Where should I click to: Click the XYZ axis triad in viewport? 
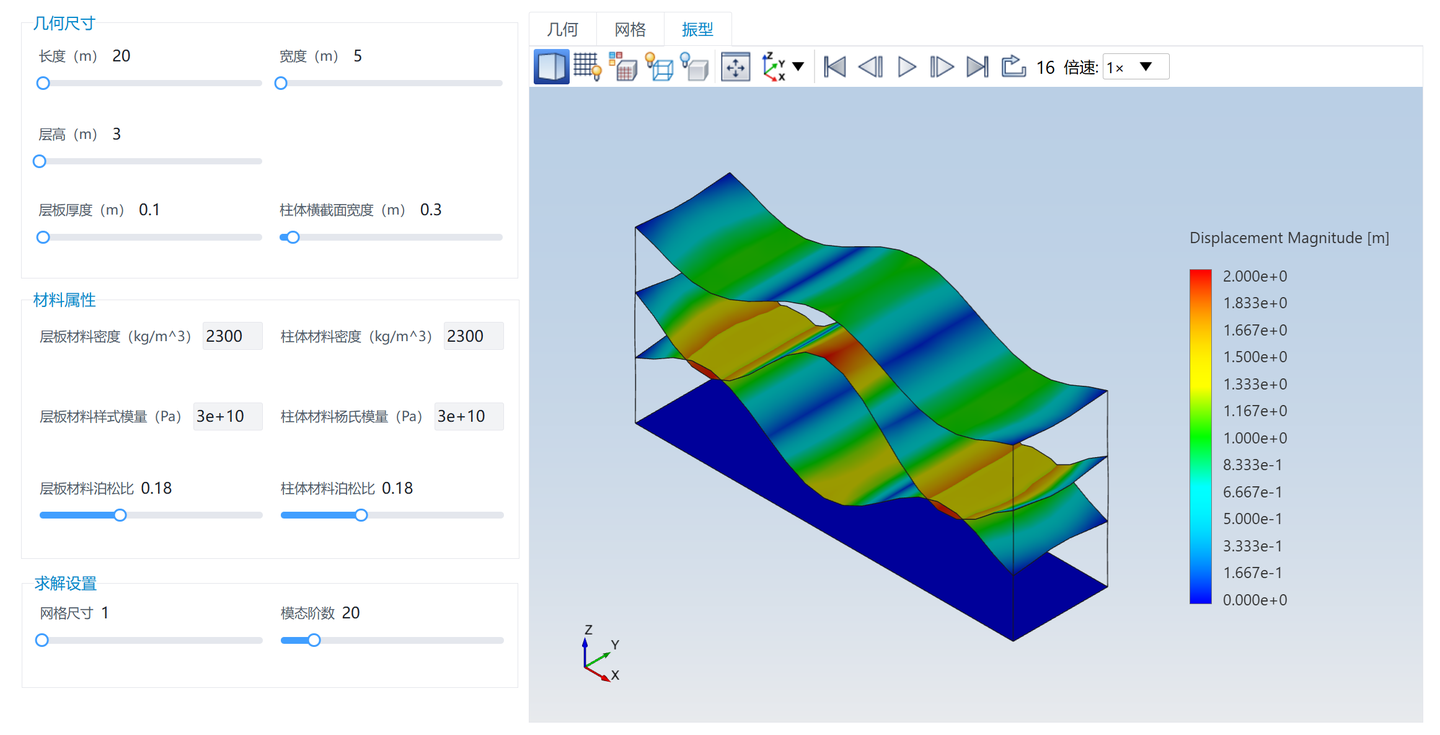(x=600, y=653)
